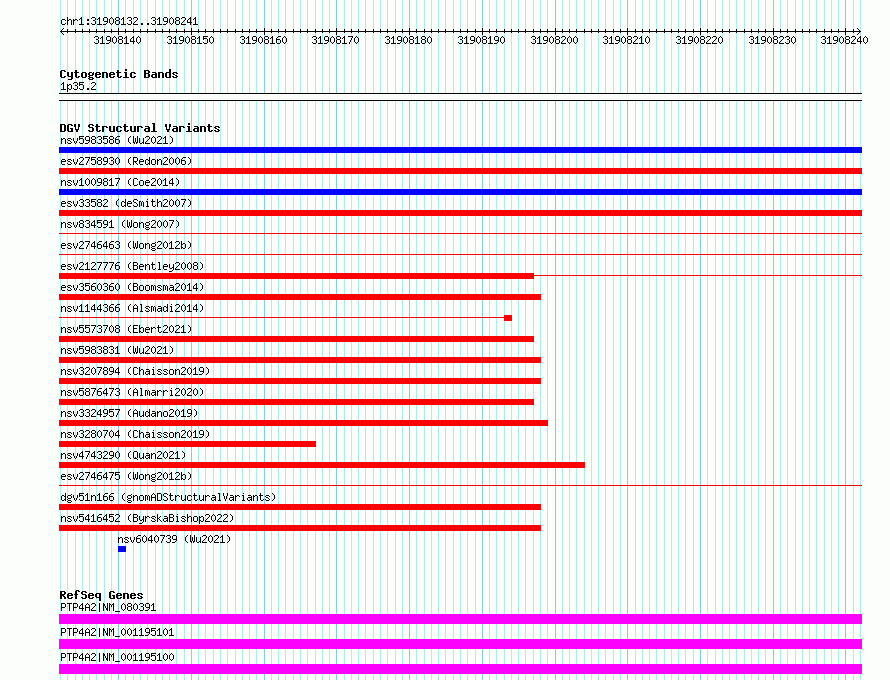
Task: Open nsv3207894 (Chaisson2019) label
Action: click(x=135, y=371)
